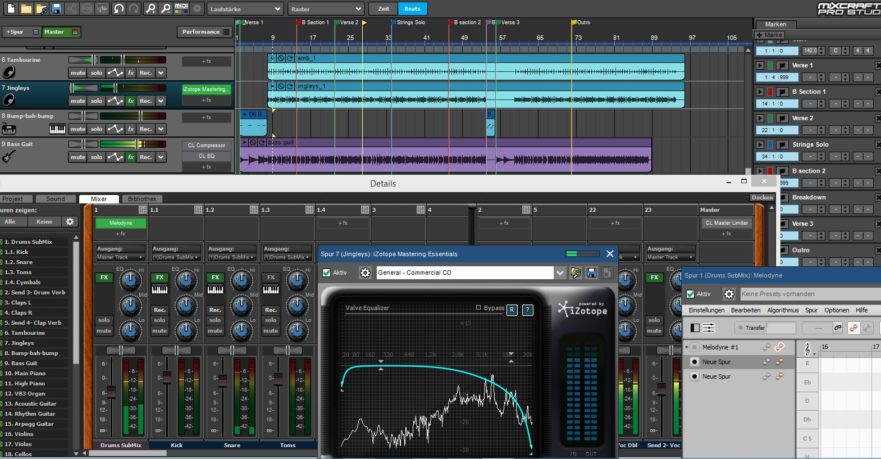
Task: Click the Bass Guit guitar track icon
Action: 9,157
